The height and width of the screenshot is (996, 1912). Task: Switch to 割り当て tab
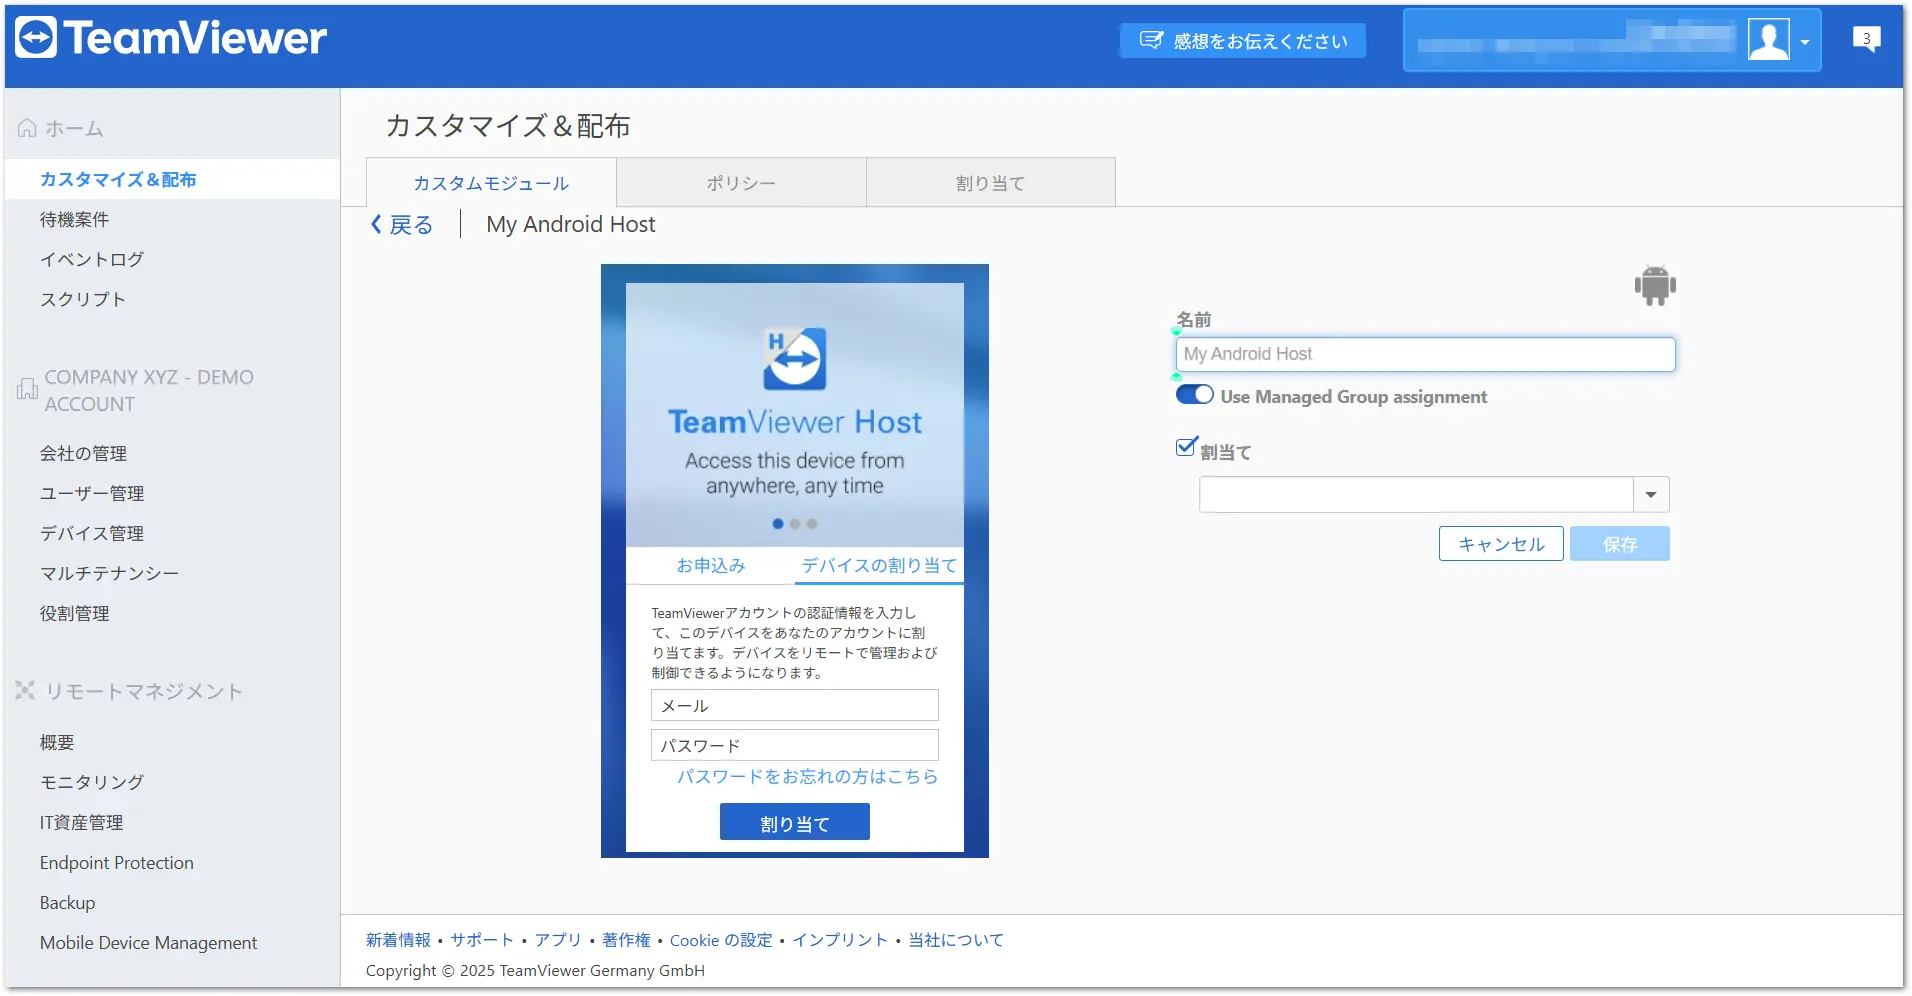(x=990, y=183)
